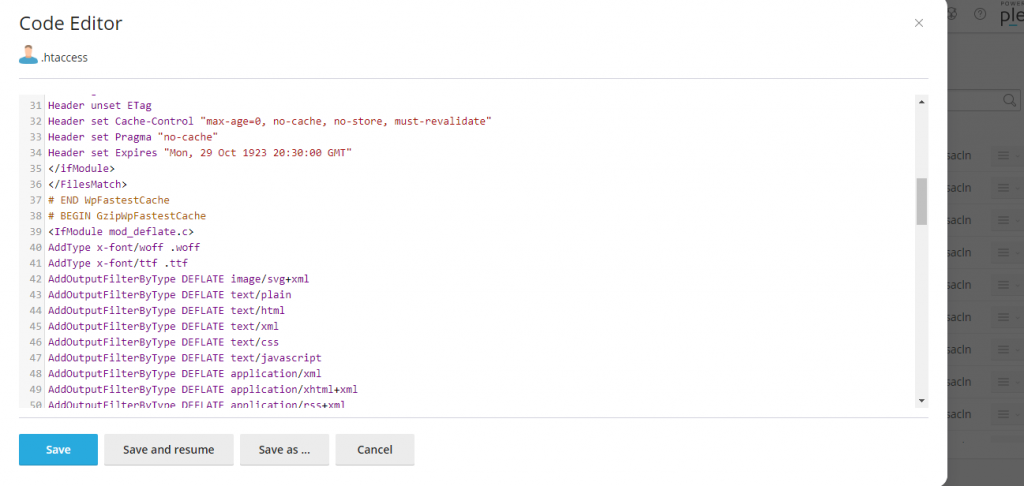The height and width of the screenshot is (486, 1024).
Task: Click the user avatar icon beside .htaccess
Action: 28,56
